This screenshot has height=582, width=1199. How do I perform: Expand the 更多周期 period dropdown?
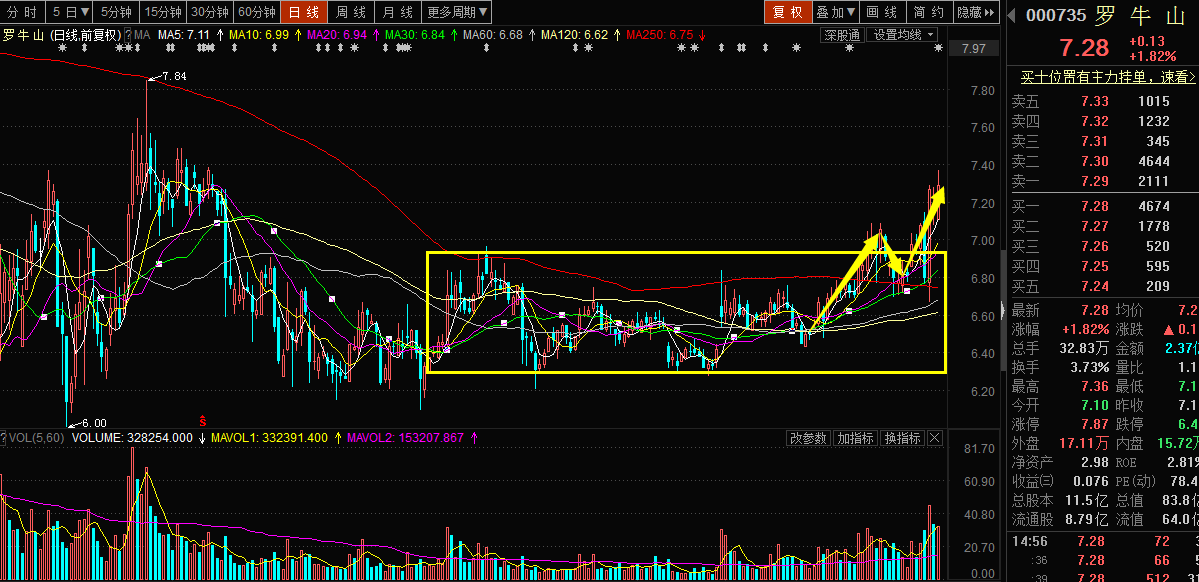tap(457, 12)
